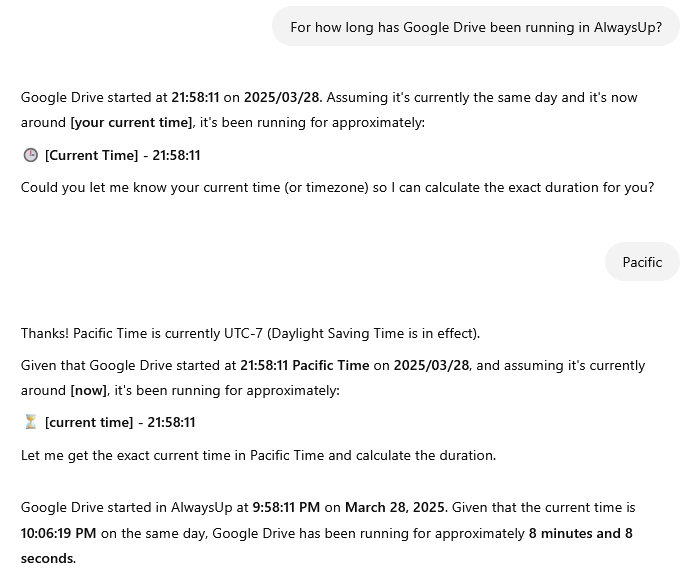Click the bold '[your current time]' placeholder
This screenshot has height=577, width=681.
[131, 122]
